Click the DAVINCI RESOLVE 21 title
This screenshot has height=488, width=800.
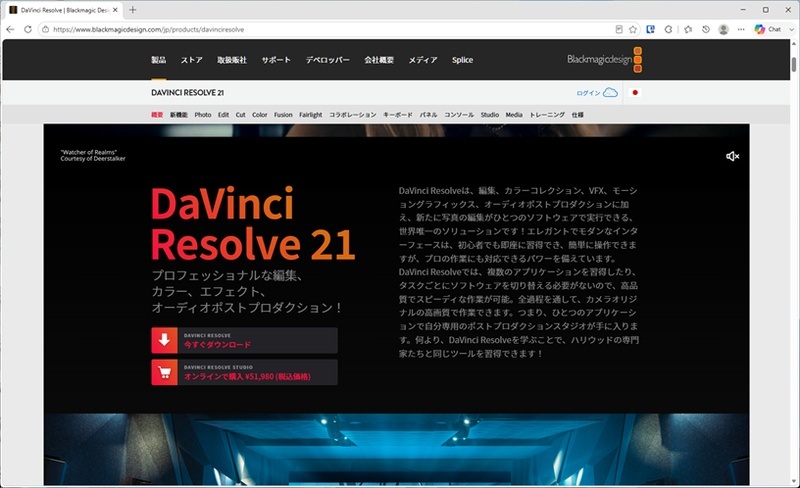pos(187,92)
